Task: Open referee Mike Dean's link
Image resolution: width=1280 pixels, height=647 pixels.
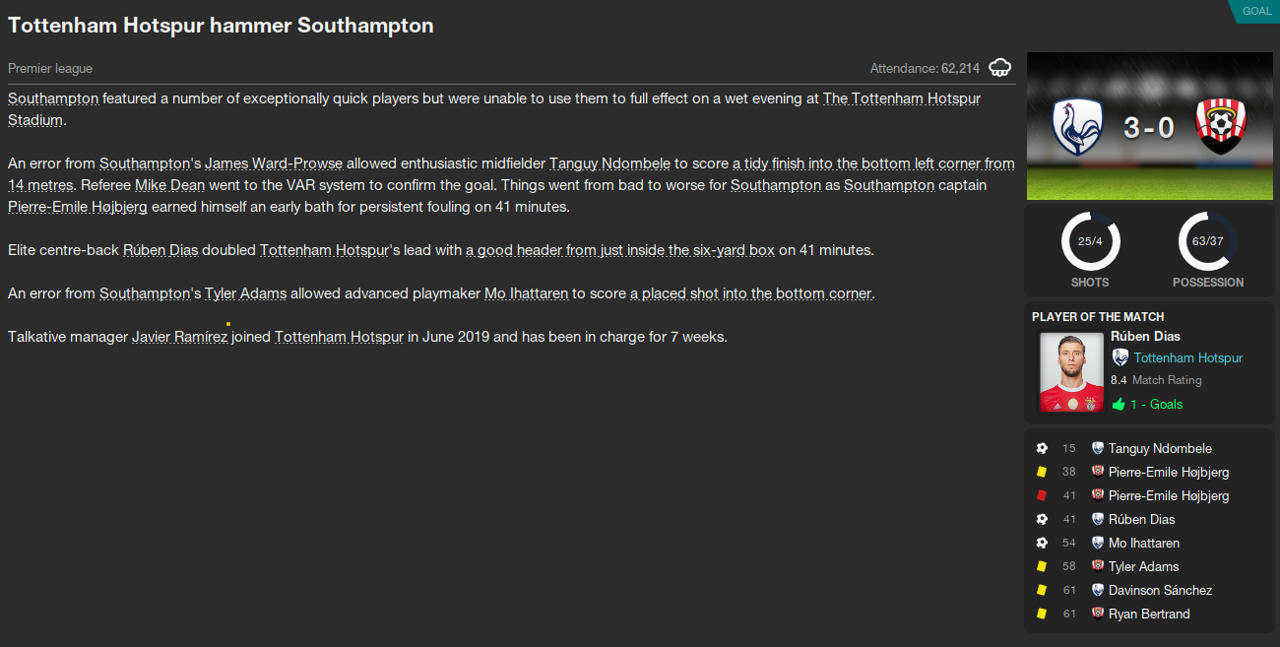Action: 170,186
